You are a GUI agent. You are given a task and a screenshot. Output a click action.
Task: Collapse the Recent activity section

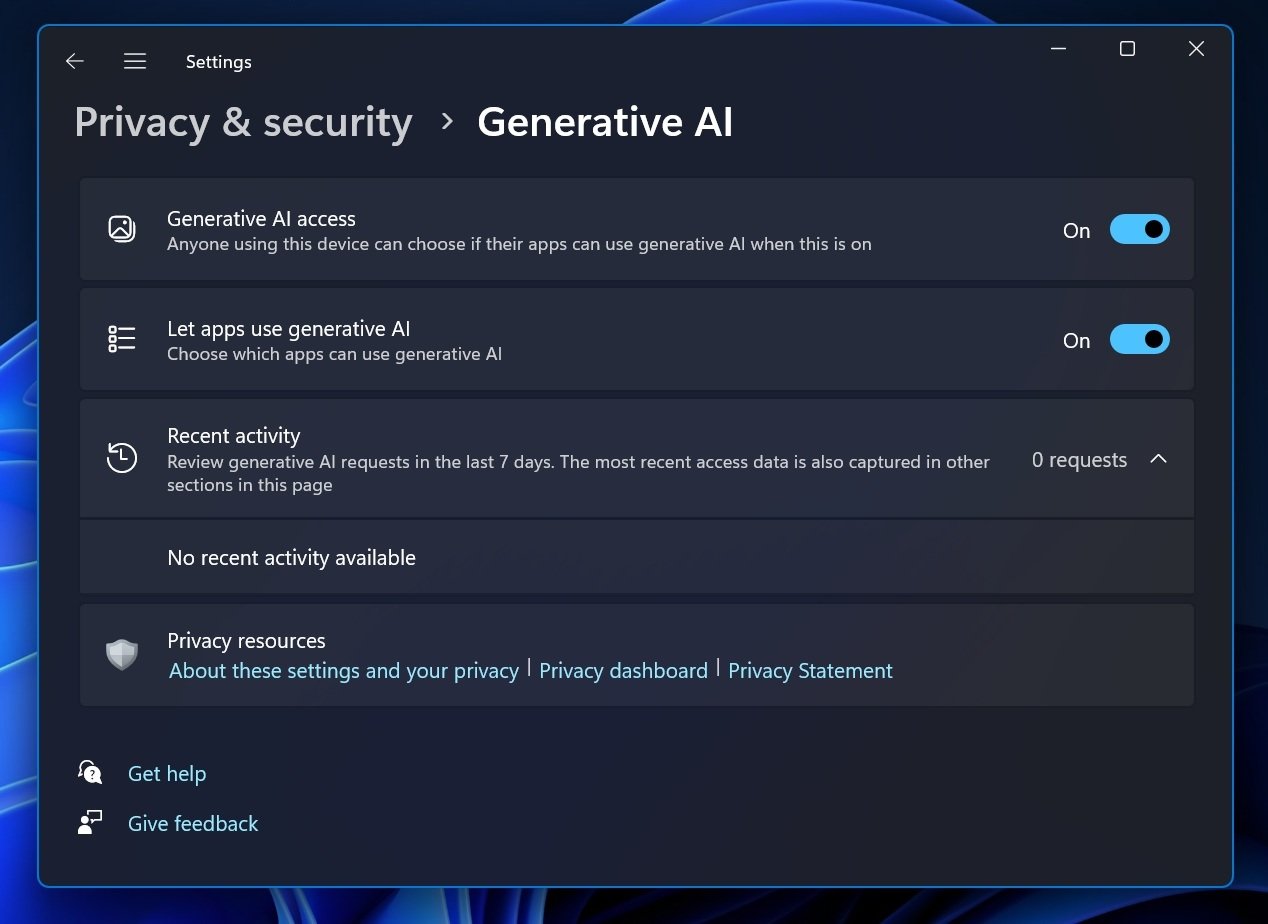(x=1159, y=459)
